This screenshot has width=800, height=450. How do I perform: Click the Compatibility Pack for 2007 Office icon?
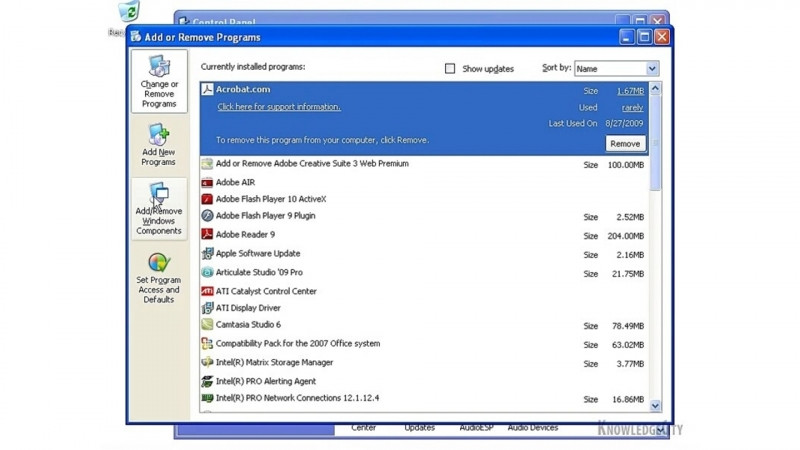[x=207, y=344]
